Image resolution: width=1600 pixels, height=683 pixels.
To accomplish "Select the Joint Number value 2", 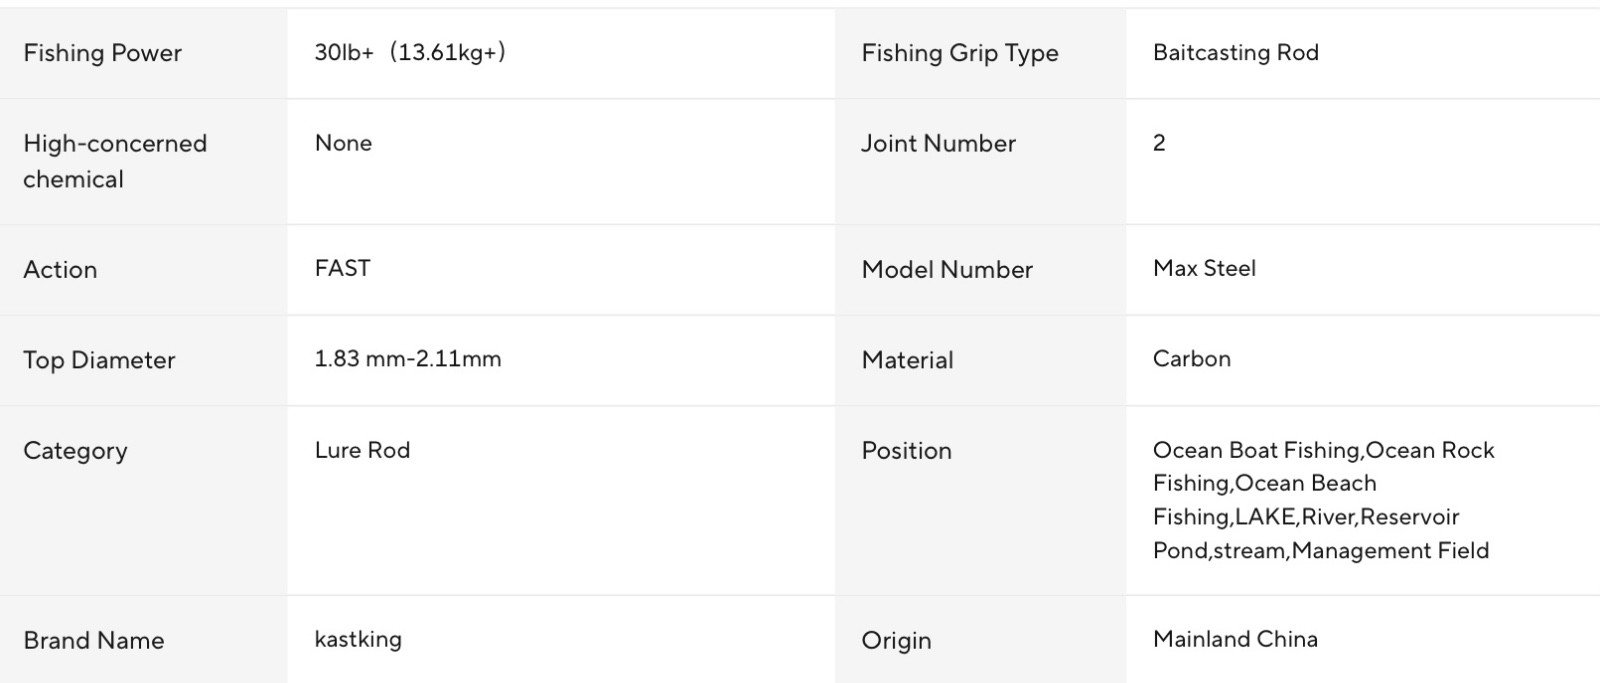I will click(x=1159, y=143).
